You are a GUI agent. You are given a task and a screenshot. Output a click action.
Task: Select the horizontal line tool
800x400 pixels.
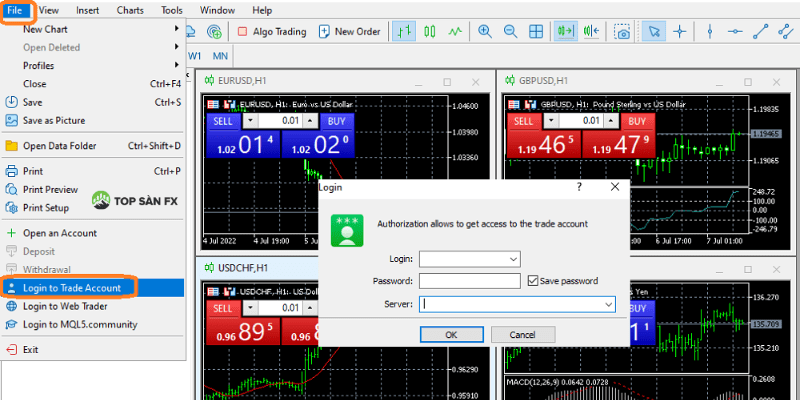pos(735,32)
